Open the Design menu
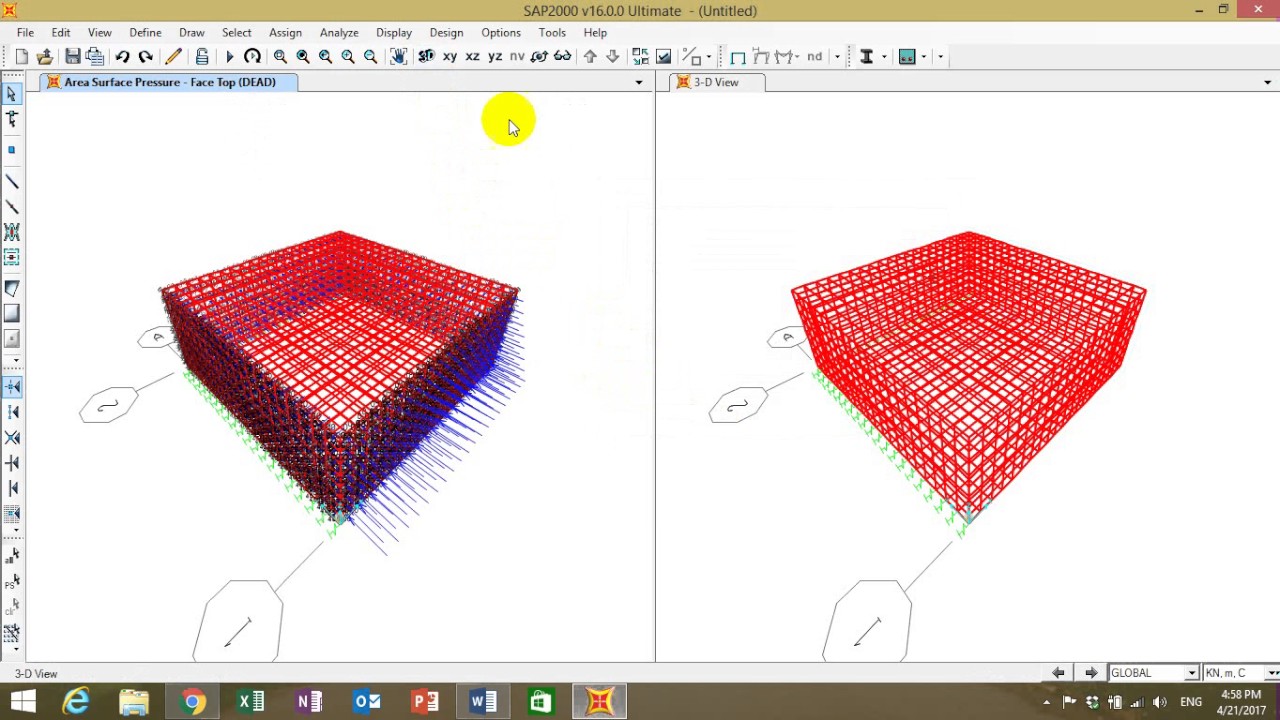The width and height of the screenshot is (1280, 720). click(x=446, y=33)
